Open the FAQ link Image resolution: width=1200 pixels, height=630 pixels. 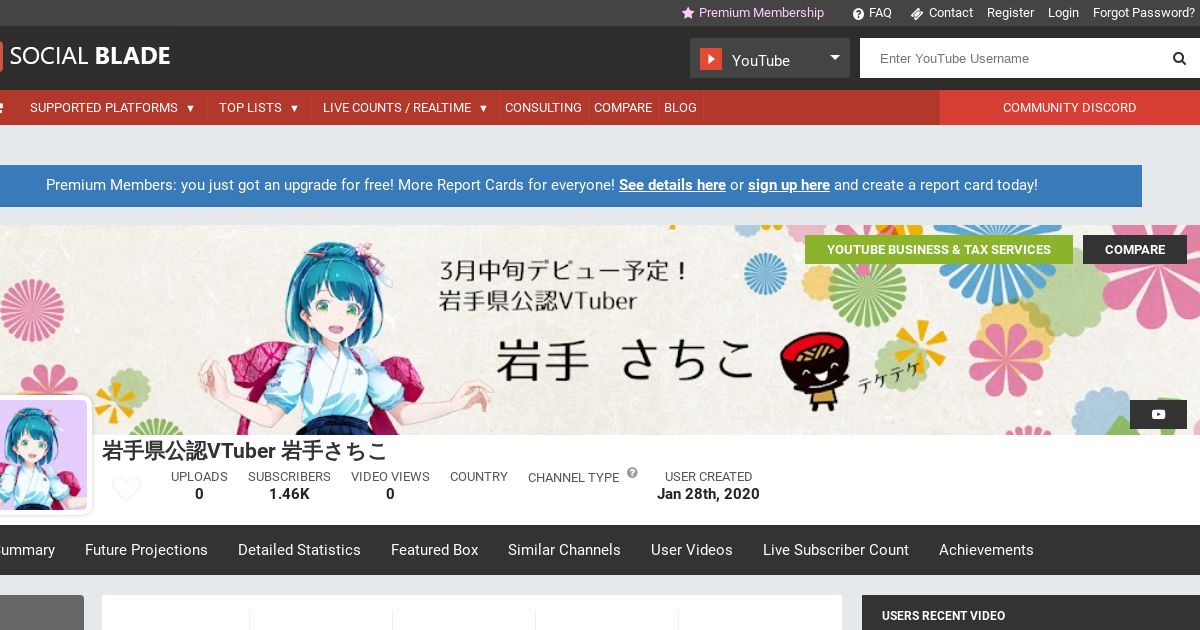point(880,13)
